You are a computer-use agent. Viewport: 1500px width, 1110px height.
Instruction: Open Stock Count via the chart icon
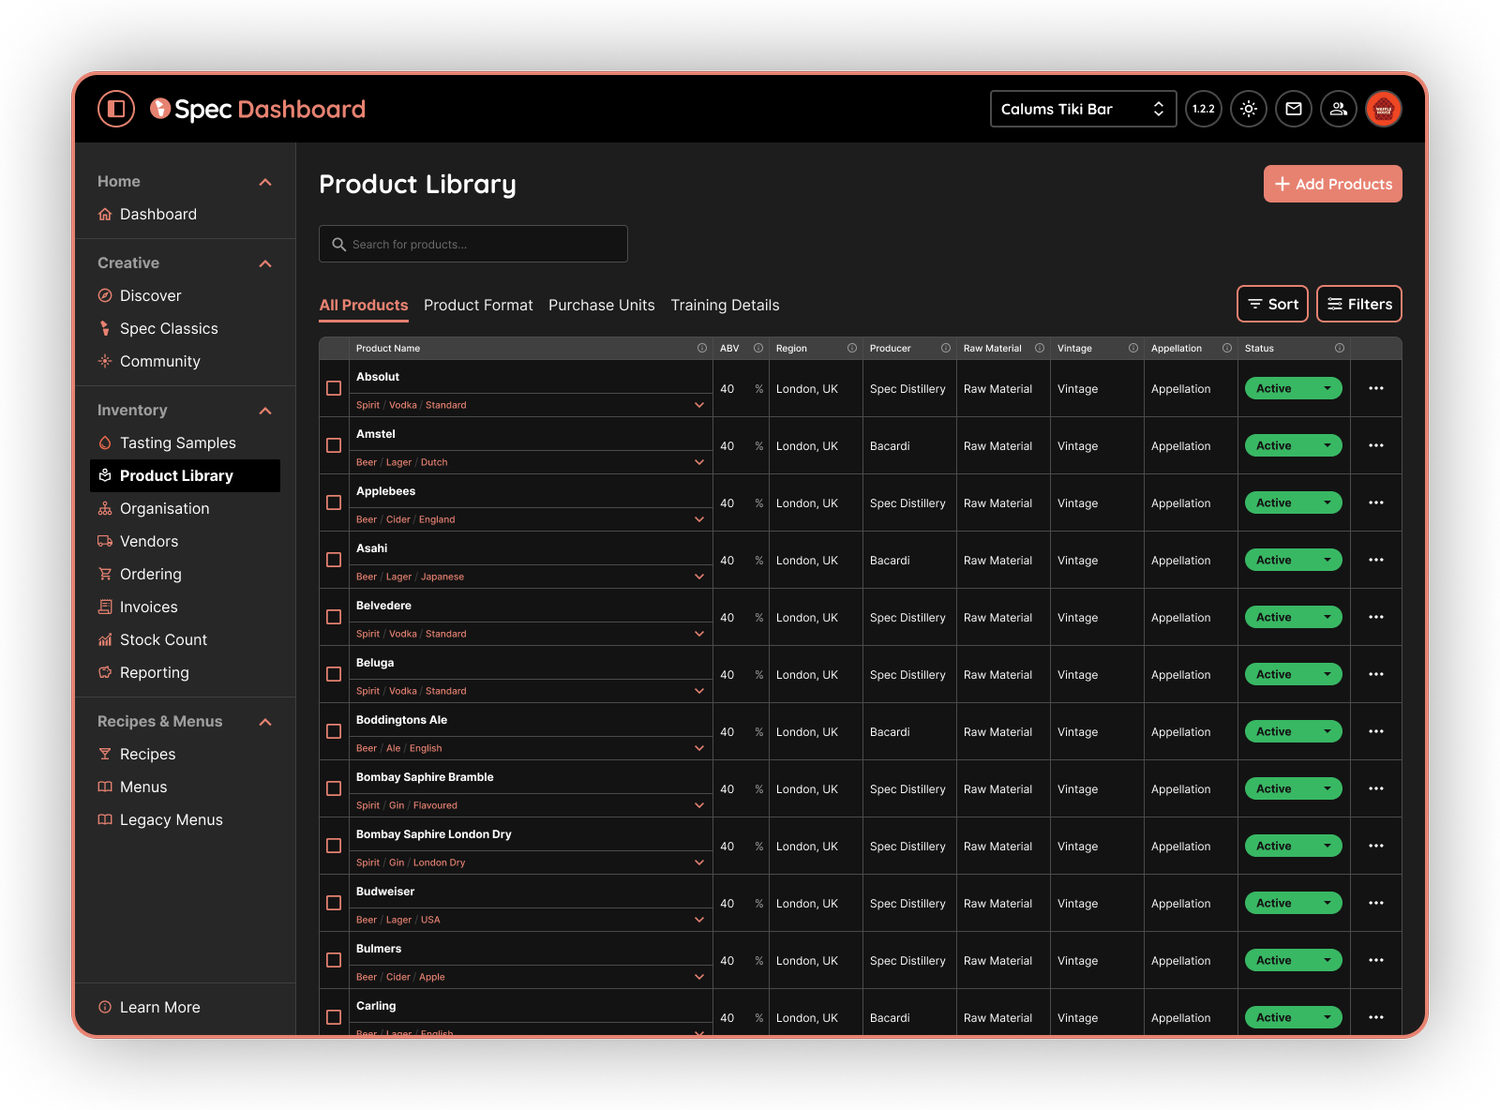point(105,639)
